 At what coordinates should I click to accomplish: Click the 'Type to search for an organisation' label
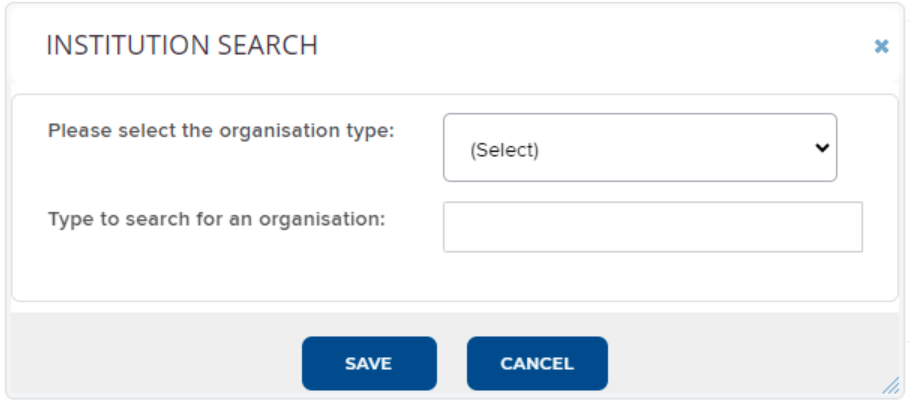click(217, 218)
